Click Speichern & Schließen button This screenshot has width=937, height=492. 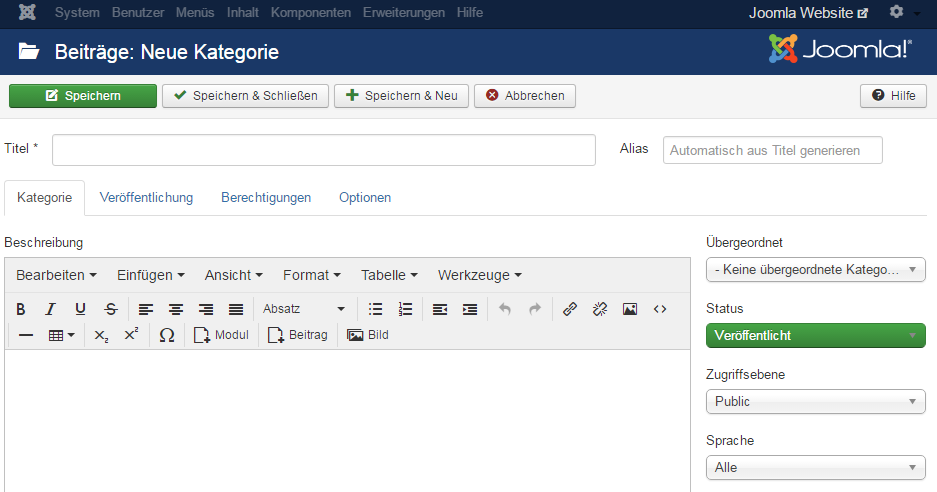click(x=246, y=96)
